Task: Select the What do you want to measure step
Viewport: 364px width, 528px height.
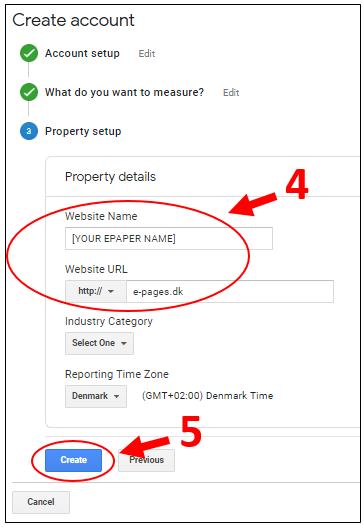Action: point(125,92)
